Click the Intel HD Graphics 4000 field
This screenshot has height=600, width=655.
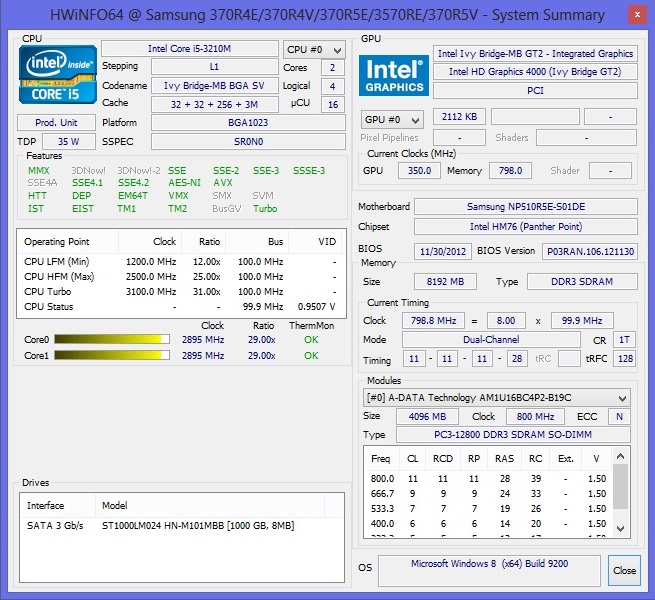535,71
